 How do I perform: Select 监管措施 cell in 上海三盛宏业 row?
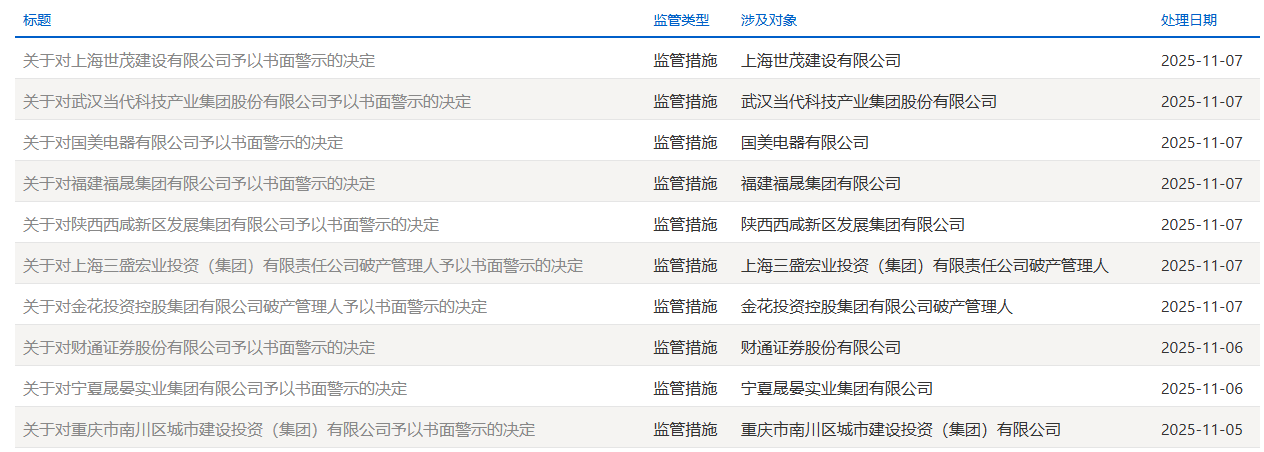click(x=685, y=265)
